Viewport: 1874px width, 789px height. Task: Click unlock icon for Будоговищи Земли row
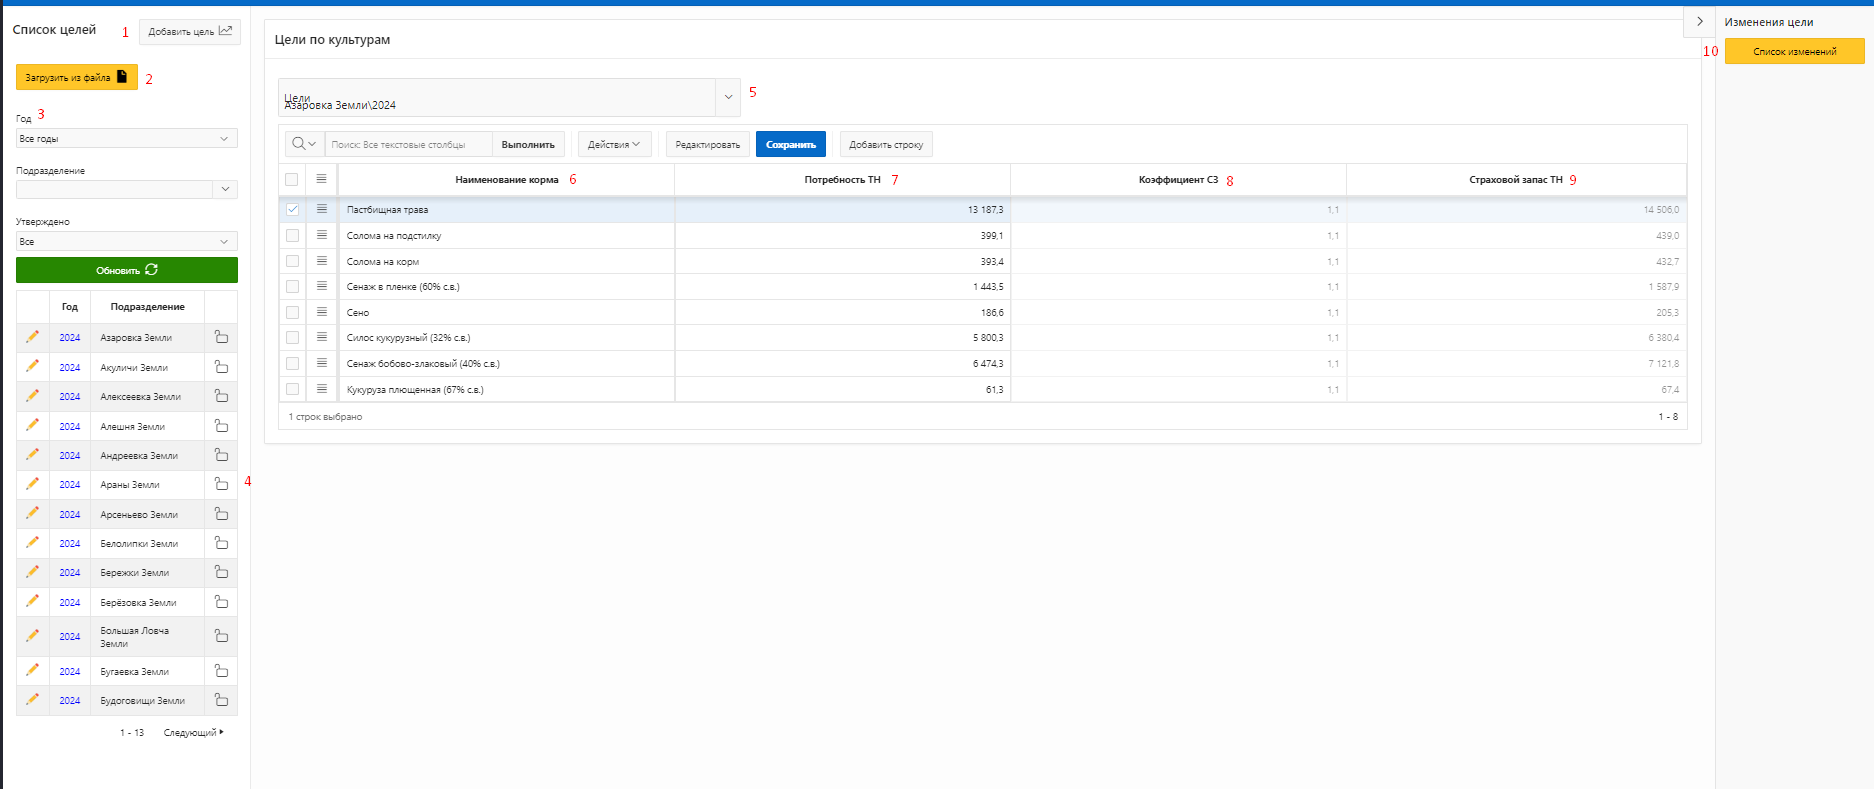point(221,700)
